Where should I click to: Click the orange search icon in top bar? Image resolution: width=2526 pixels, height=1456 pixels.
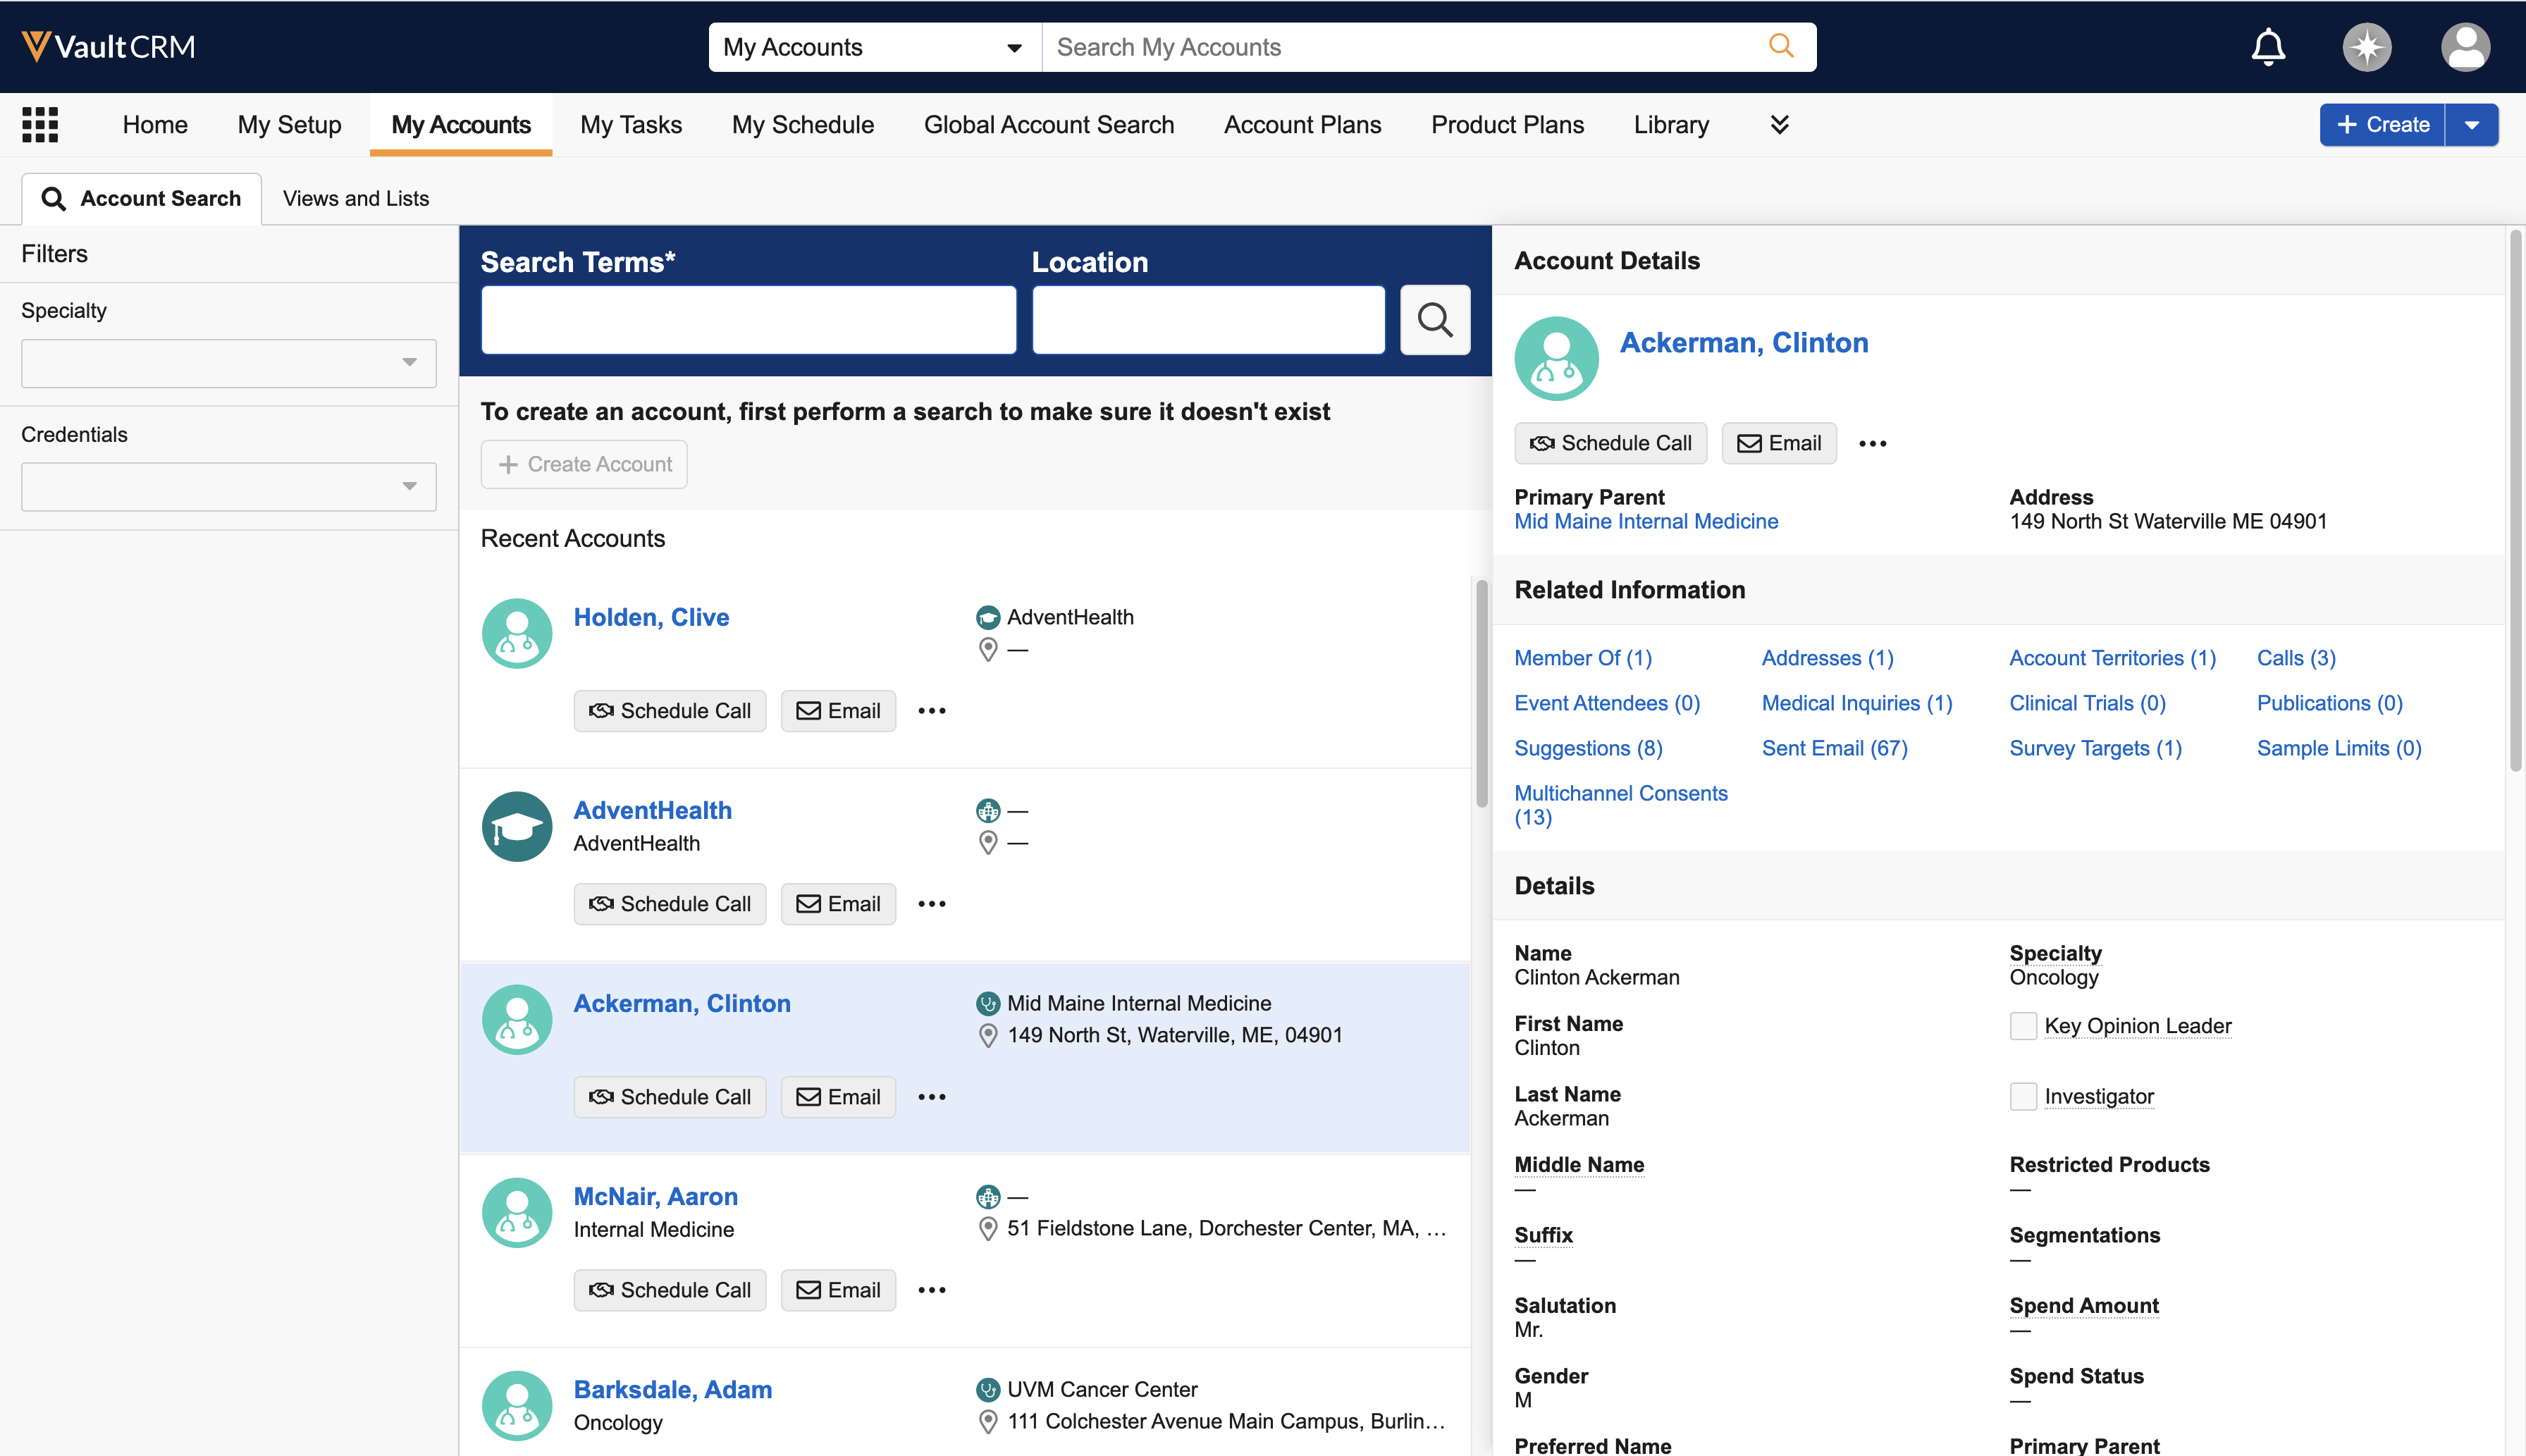point(1780,46)
